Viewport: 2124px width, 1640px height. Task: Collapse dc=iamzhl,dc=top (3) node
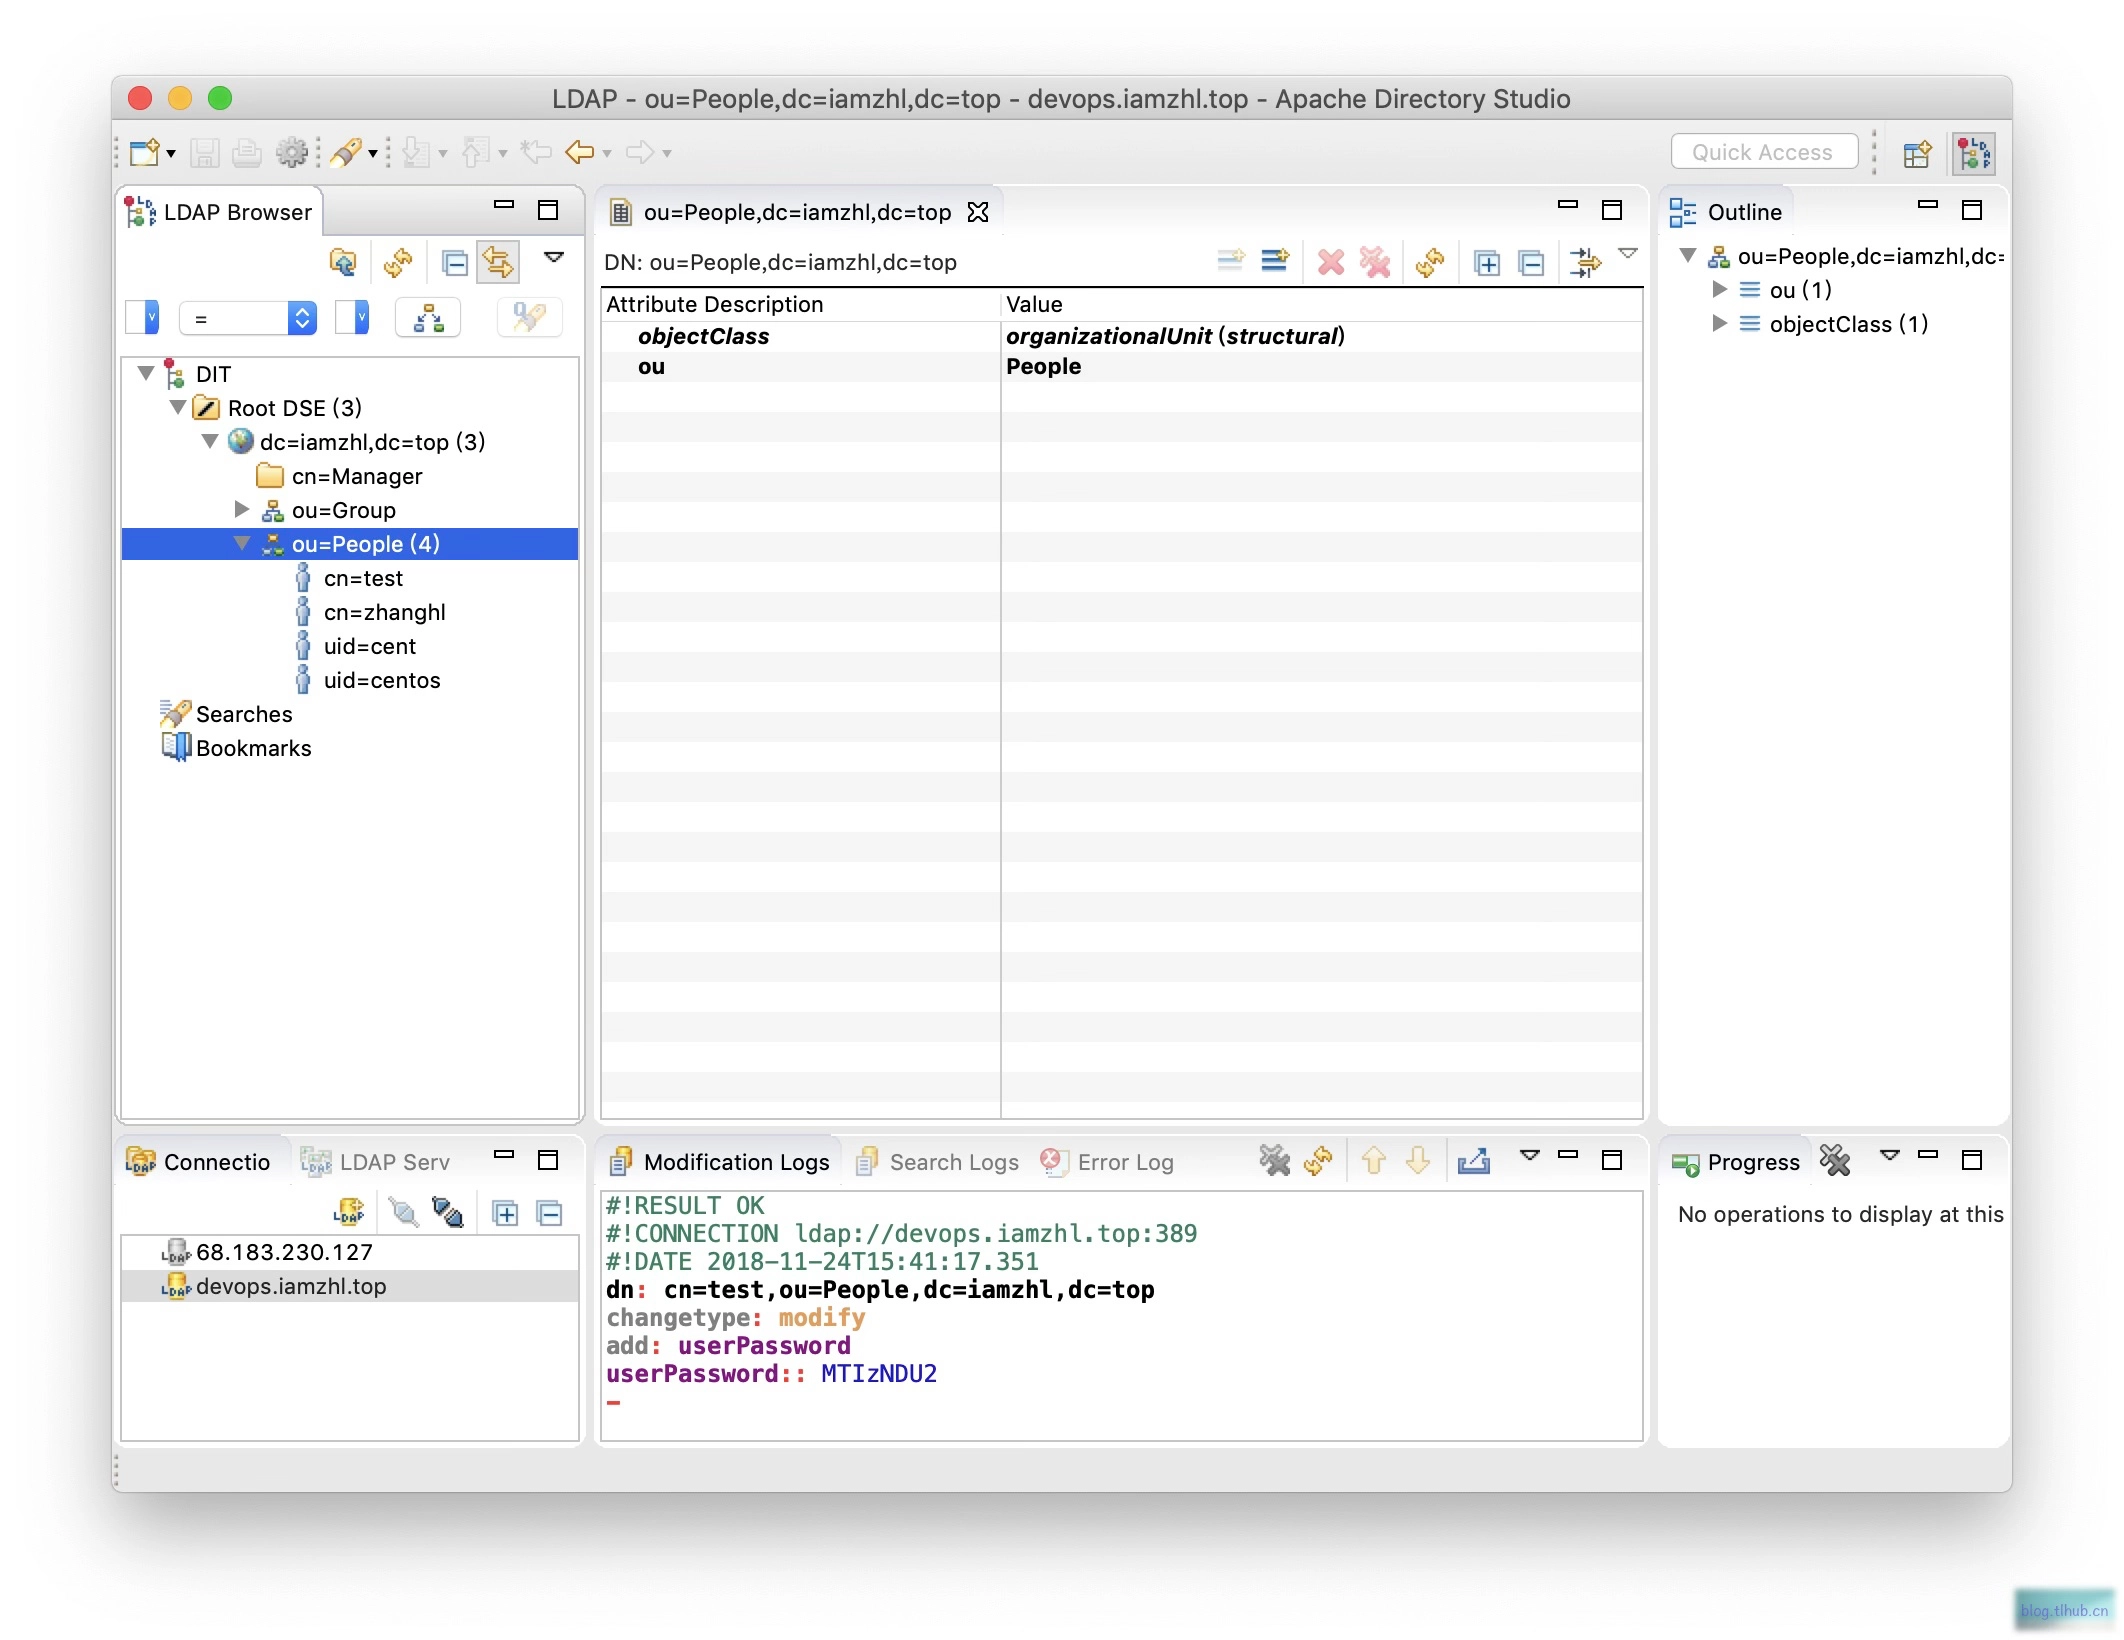pos(210,442)
